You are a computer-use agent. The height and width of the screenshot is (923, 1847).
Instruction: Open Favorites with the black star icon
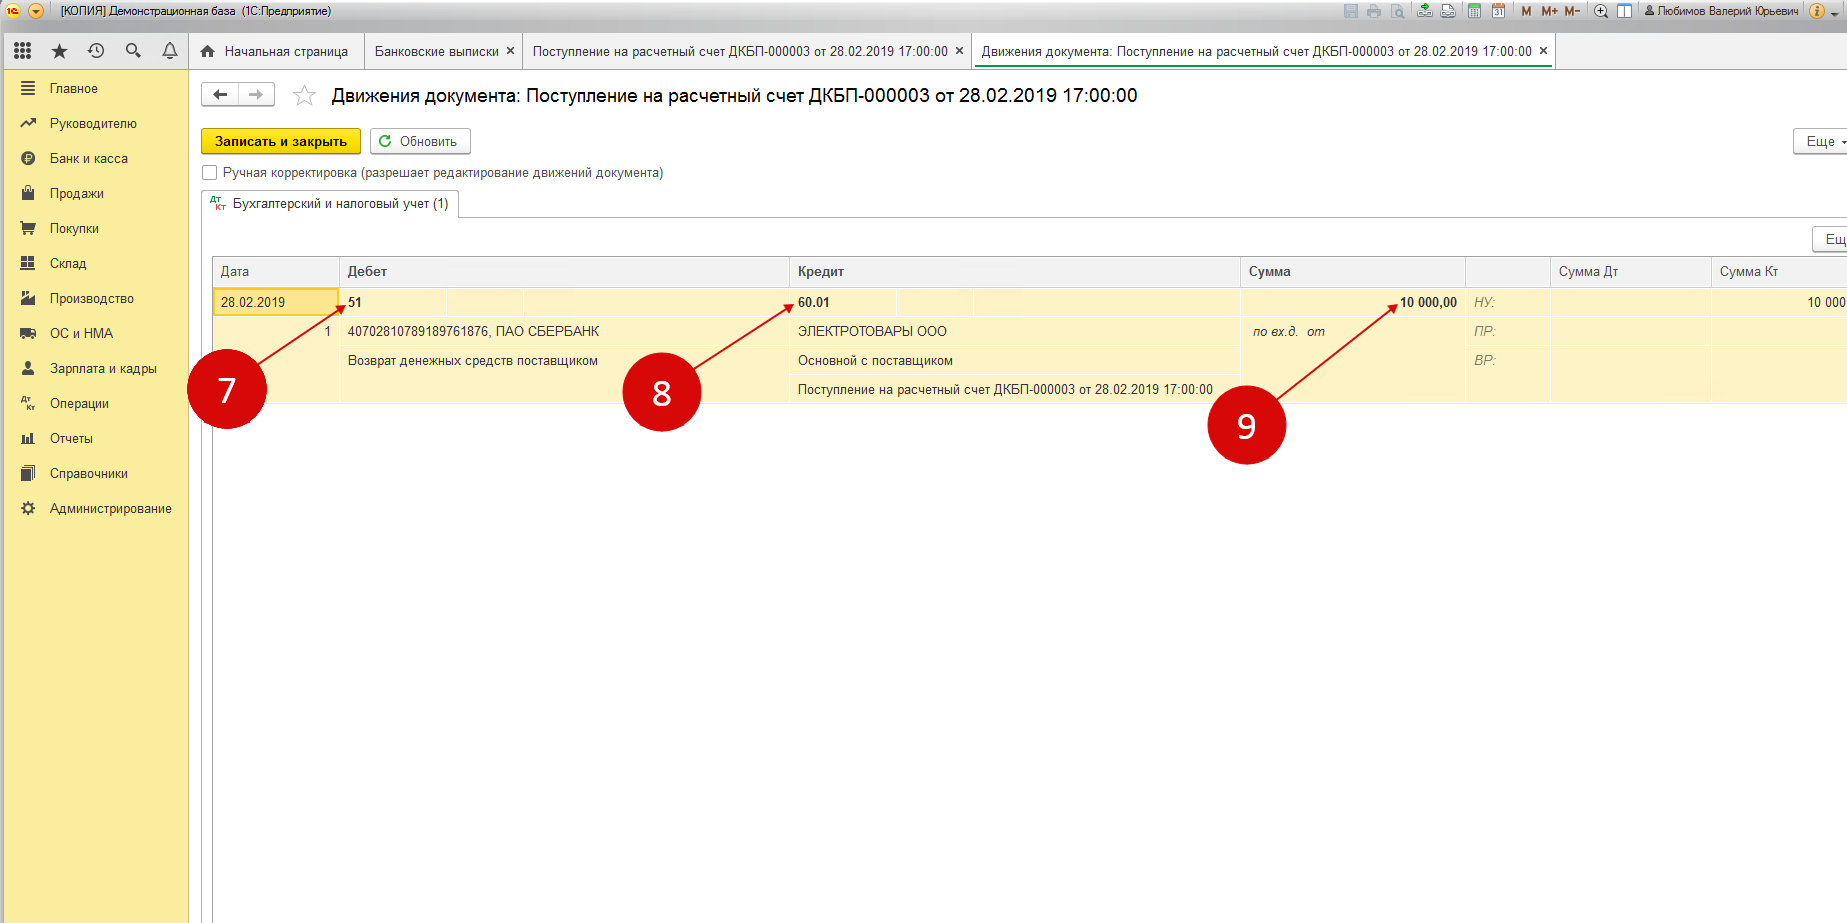point(59,51)
